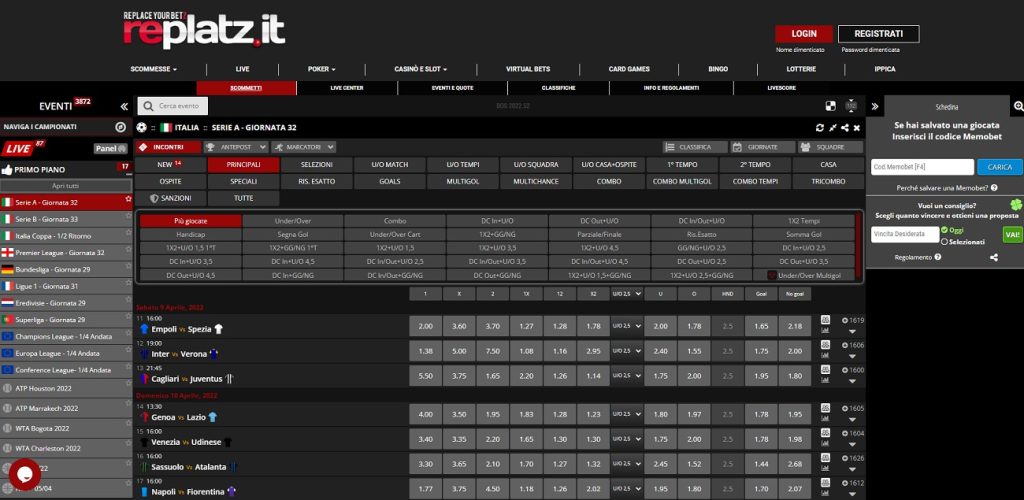The image size is (1024, 500).
Task: Click the thumbs-up Primo Piano icon
Action: [7, 170]
